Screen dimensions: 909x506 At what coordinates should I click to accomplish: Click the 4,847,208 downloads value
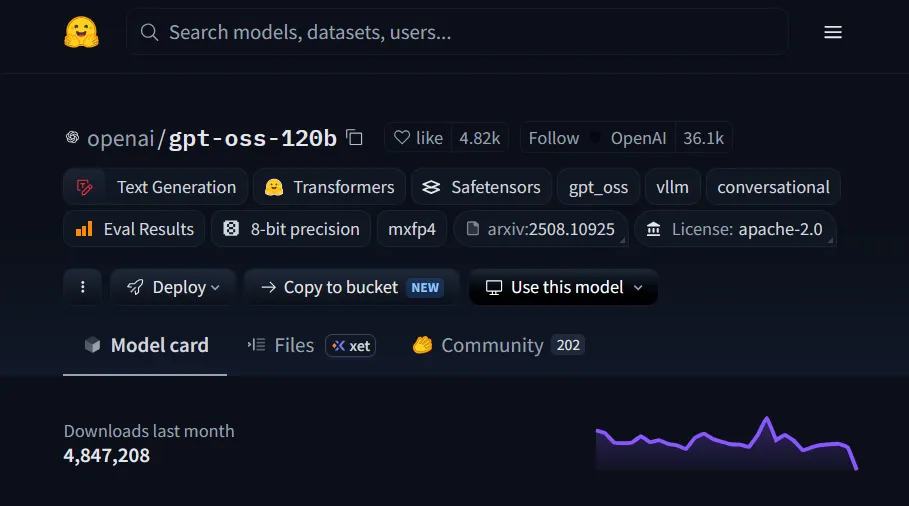107,456
